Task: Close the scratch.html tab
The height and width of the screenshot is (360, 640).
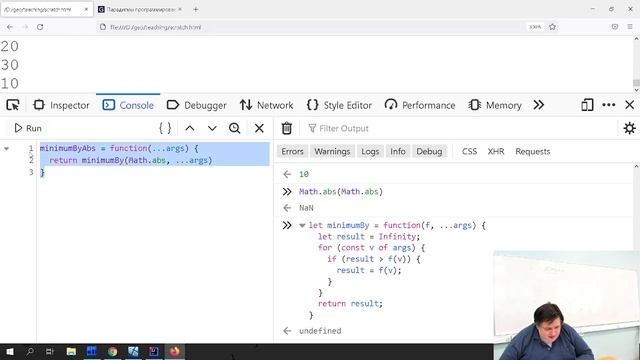Action: [x=86, y=9]
